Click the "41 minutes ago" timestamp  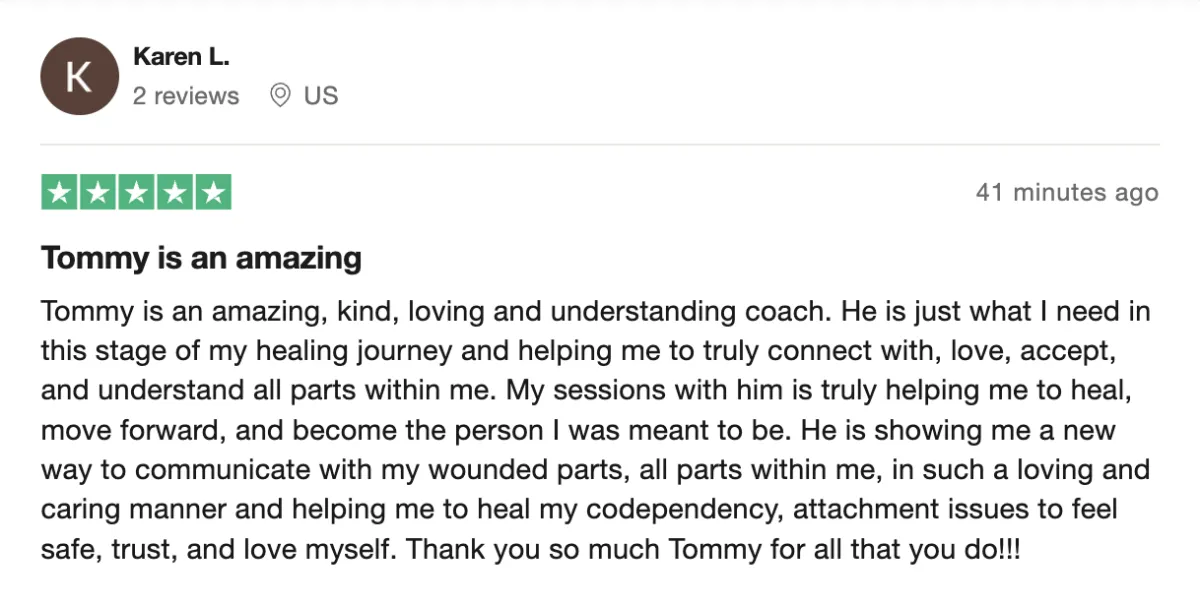(x=1067, y=192)
